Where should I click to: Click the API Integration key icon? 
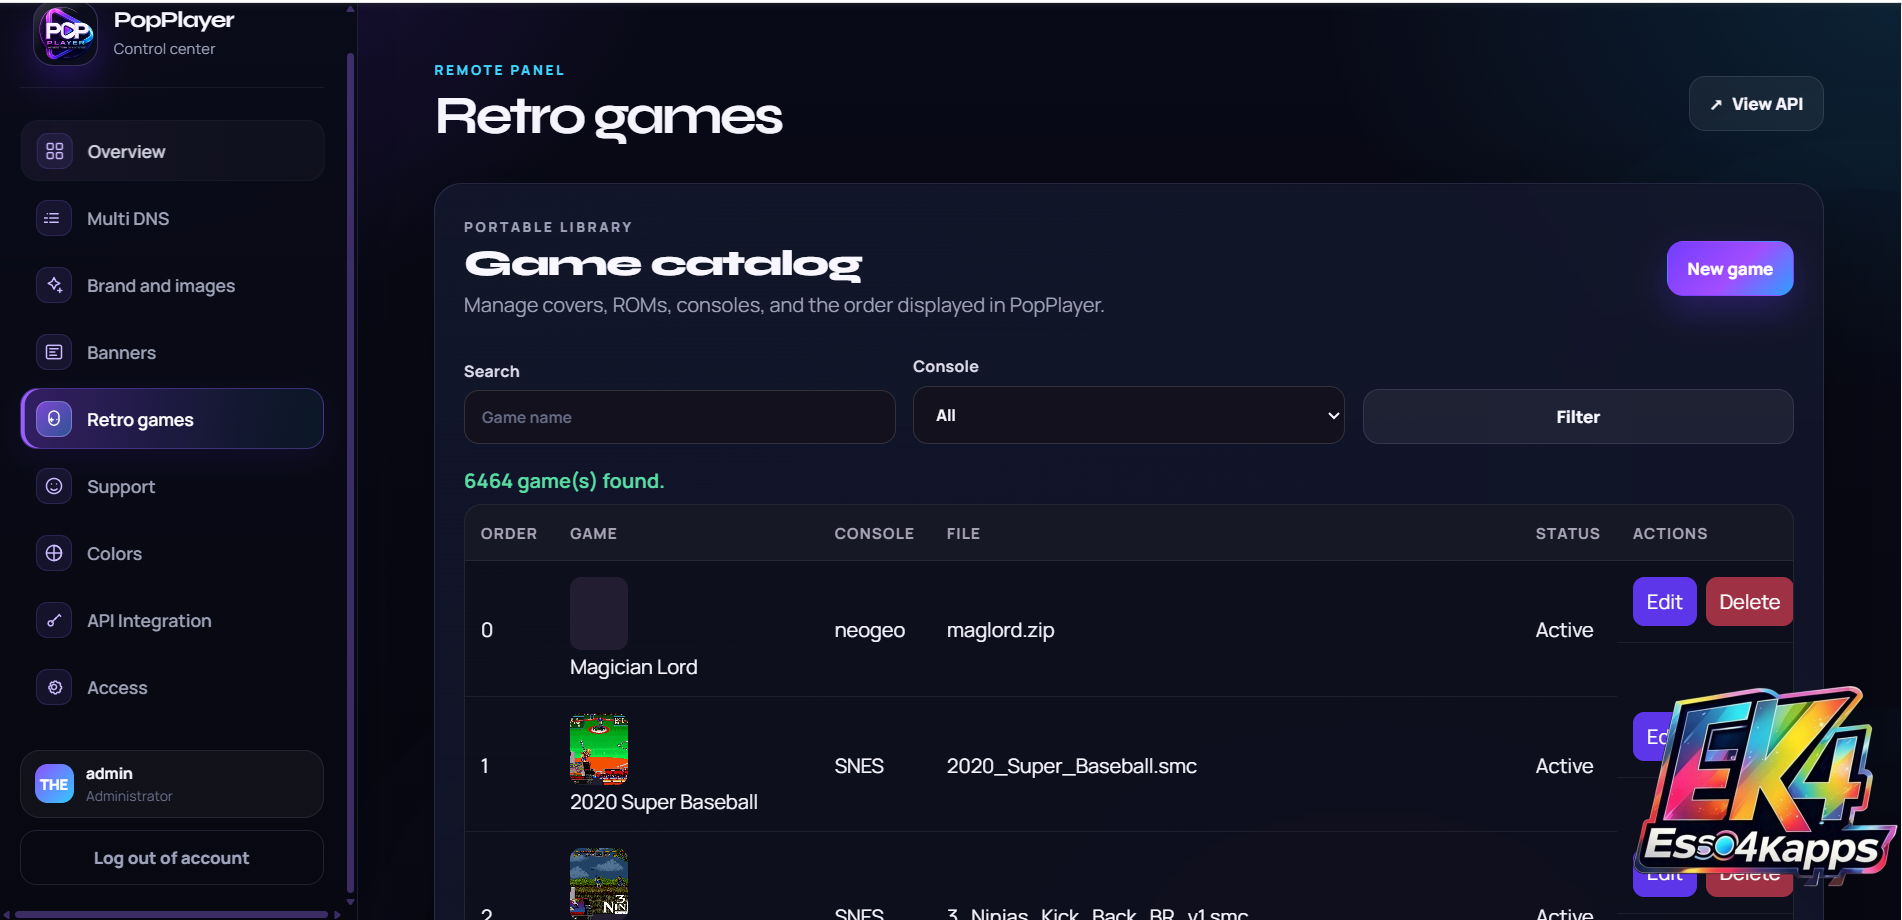(54, 620)
